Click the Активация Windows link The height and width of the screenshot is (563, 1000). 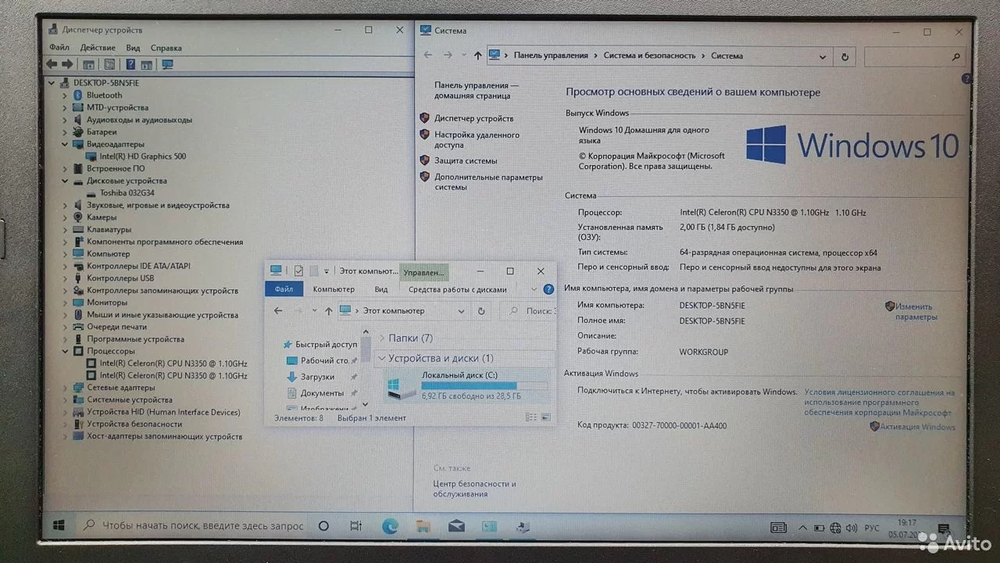[917, 427]
